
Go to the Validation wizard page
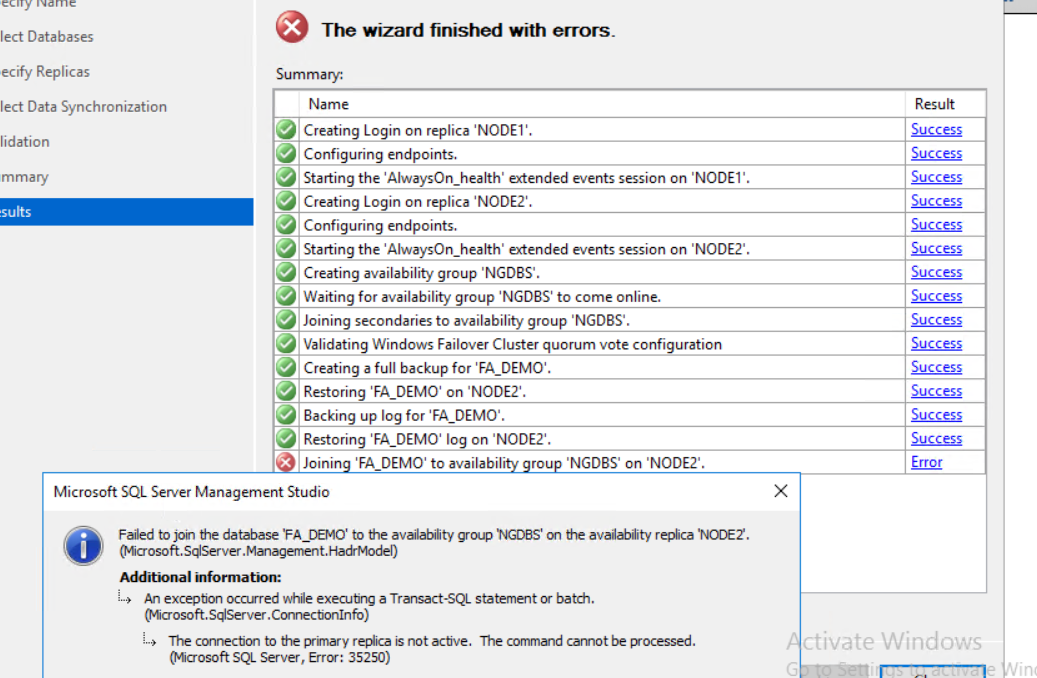coord(24,142)
